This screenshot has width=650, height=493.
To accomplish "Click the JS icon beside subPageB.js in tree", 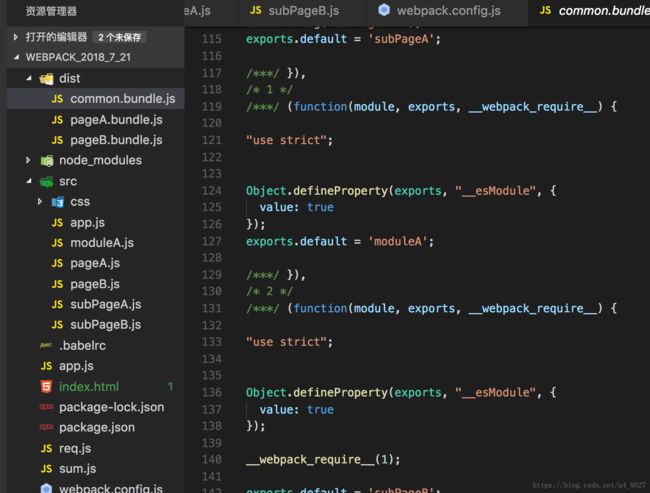I will point(57,325).
